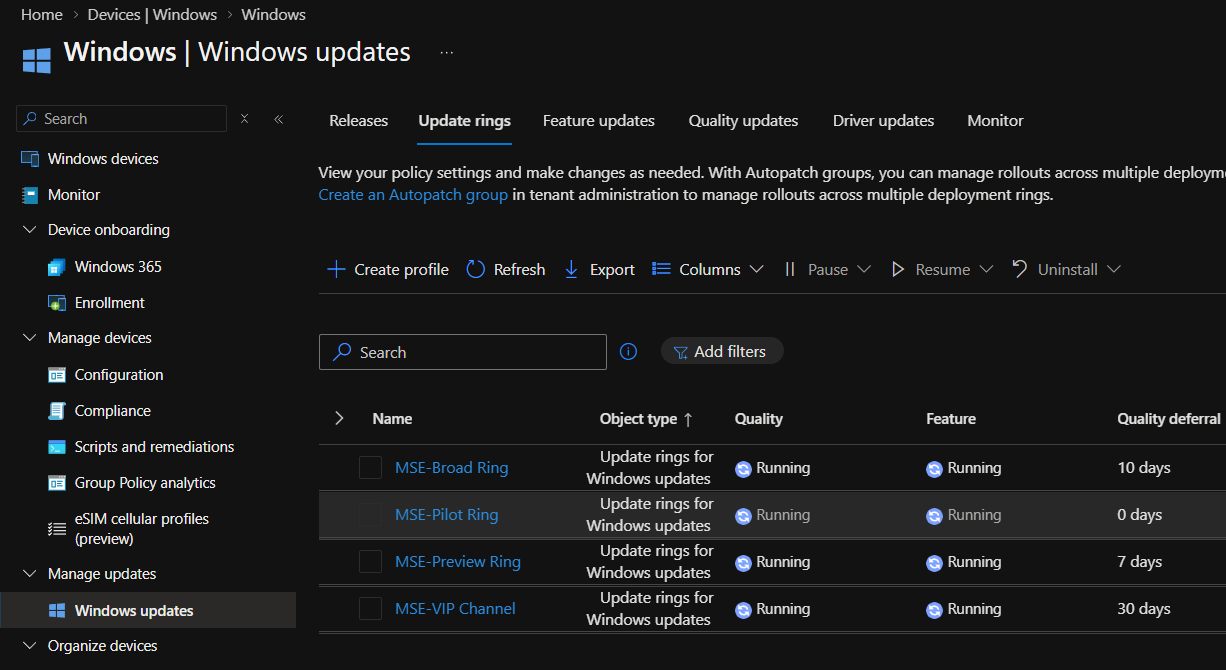Select the Create profile icon
Screen dimensions: 1226x670
[x=335, y=269]
